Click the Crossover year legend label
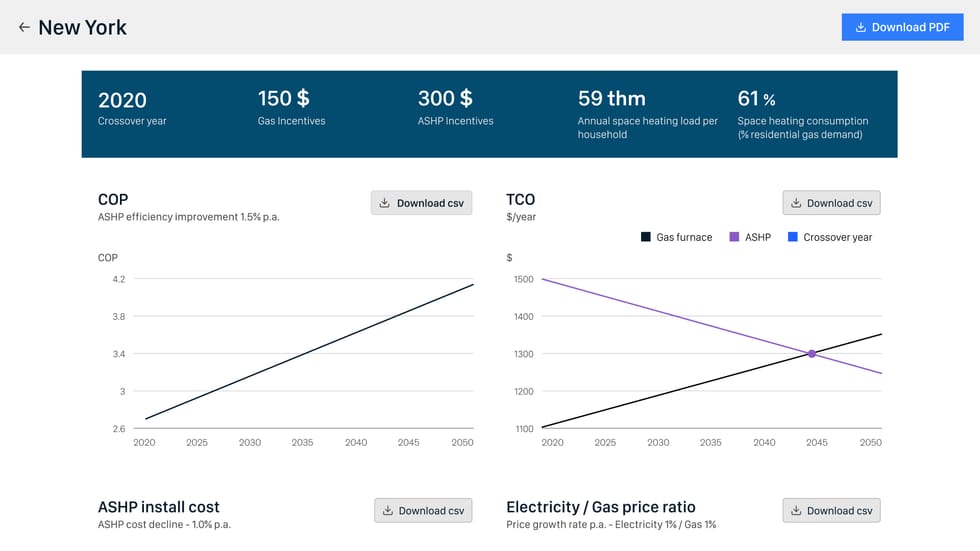Screen dimensions: 980x551 [838, 237]
